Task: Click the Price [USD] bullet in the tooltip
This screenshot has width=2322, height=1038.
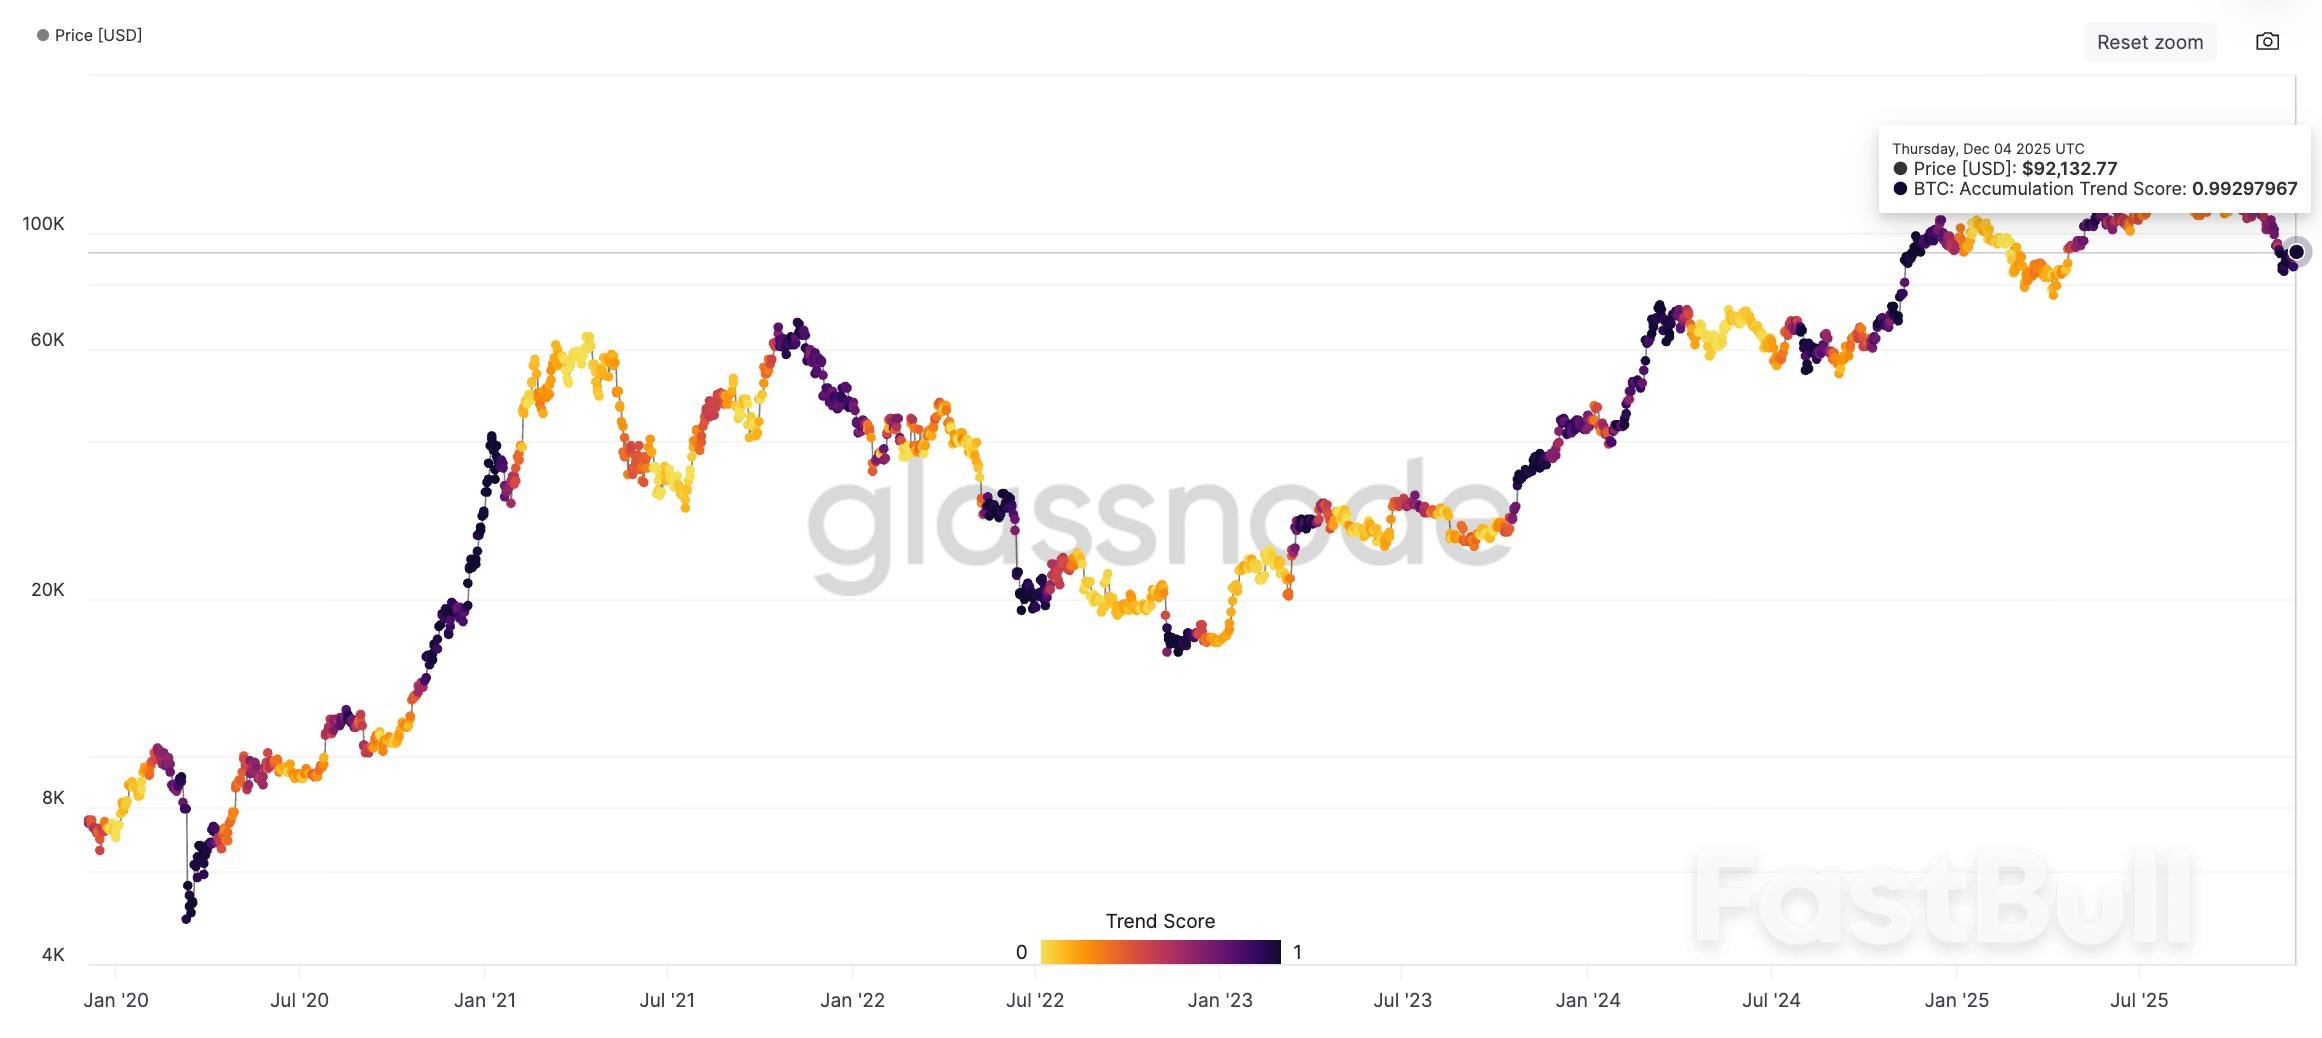Action: pos(1900,168)
